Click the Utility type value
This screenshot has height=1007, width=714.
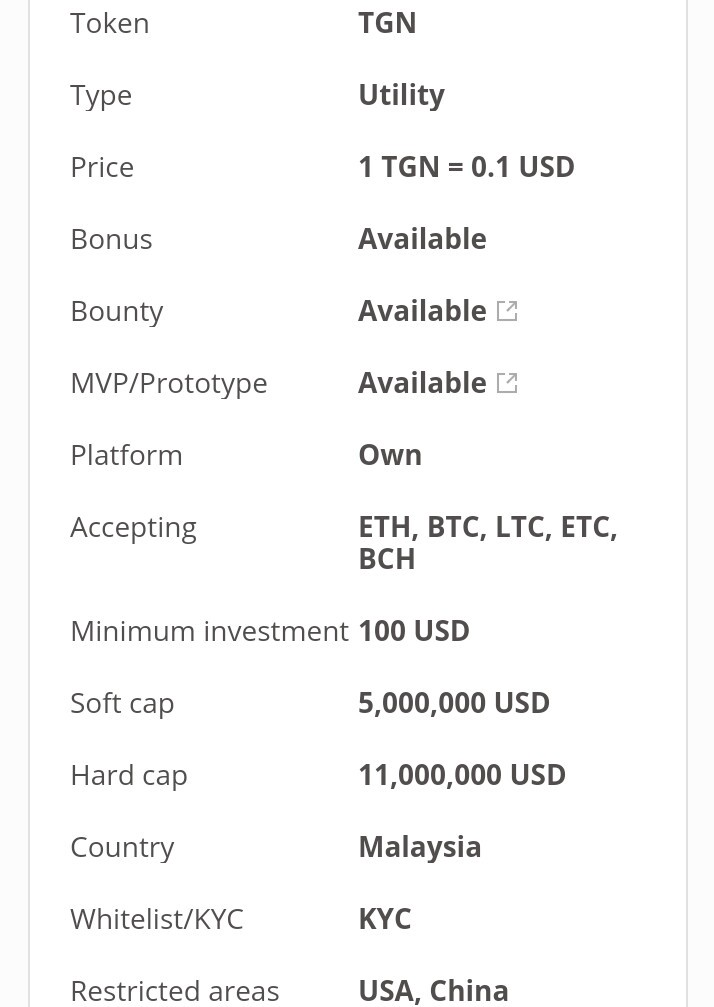(x=401, y=95)
